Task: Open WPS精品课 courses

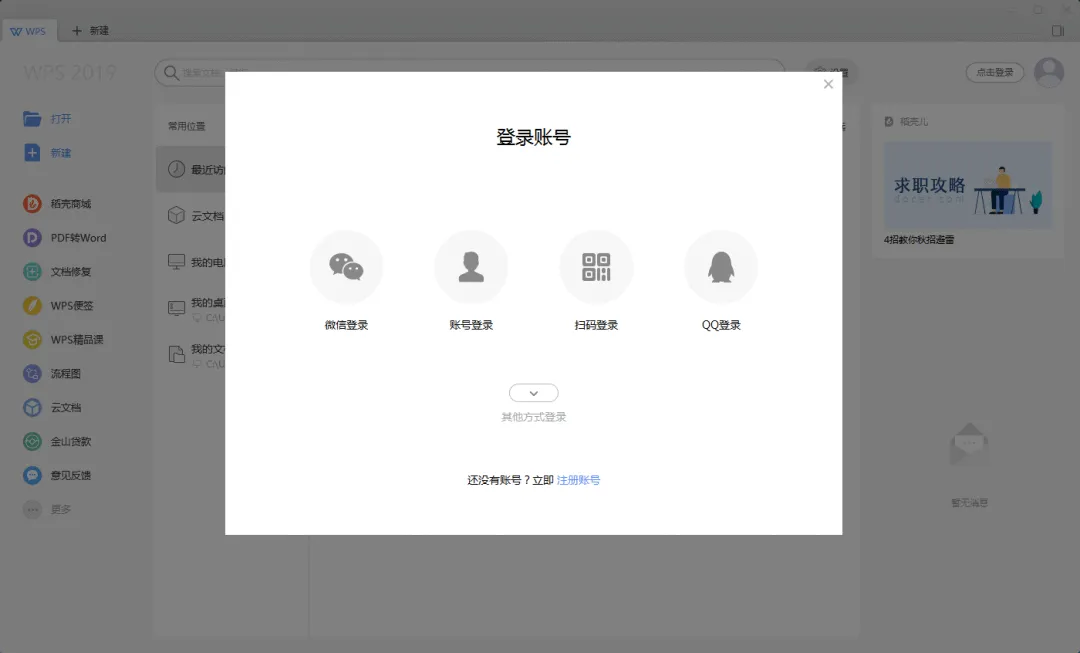Action: [63, 340]
